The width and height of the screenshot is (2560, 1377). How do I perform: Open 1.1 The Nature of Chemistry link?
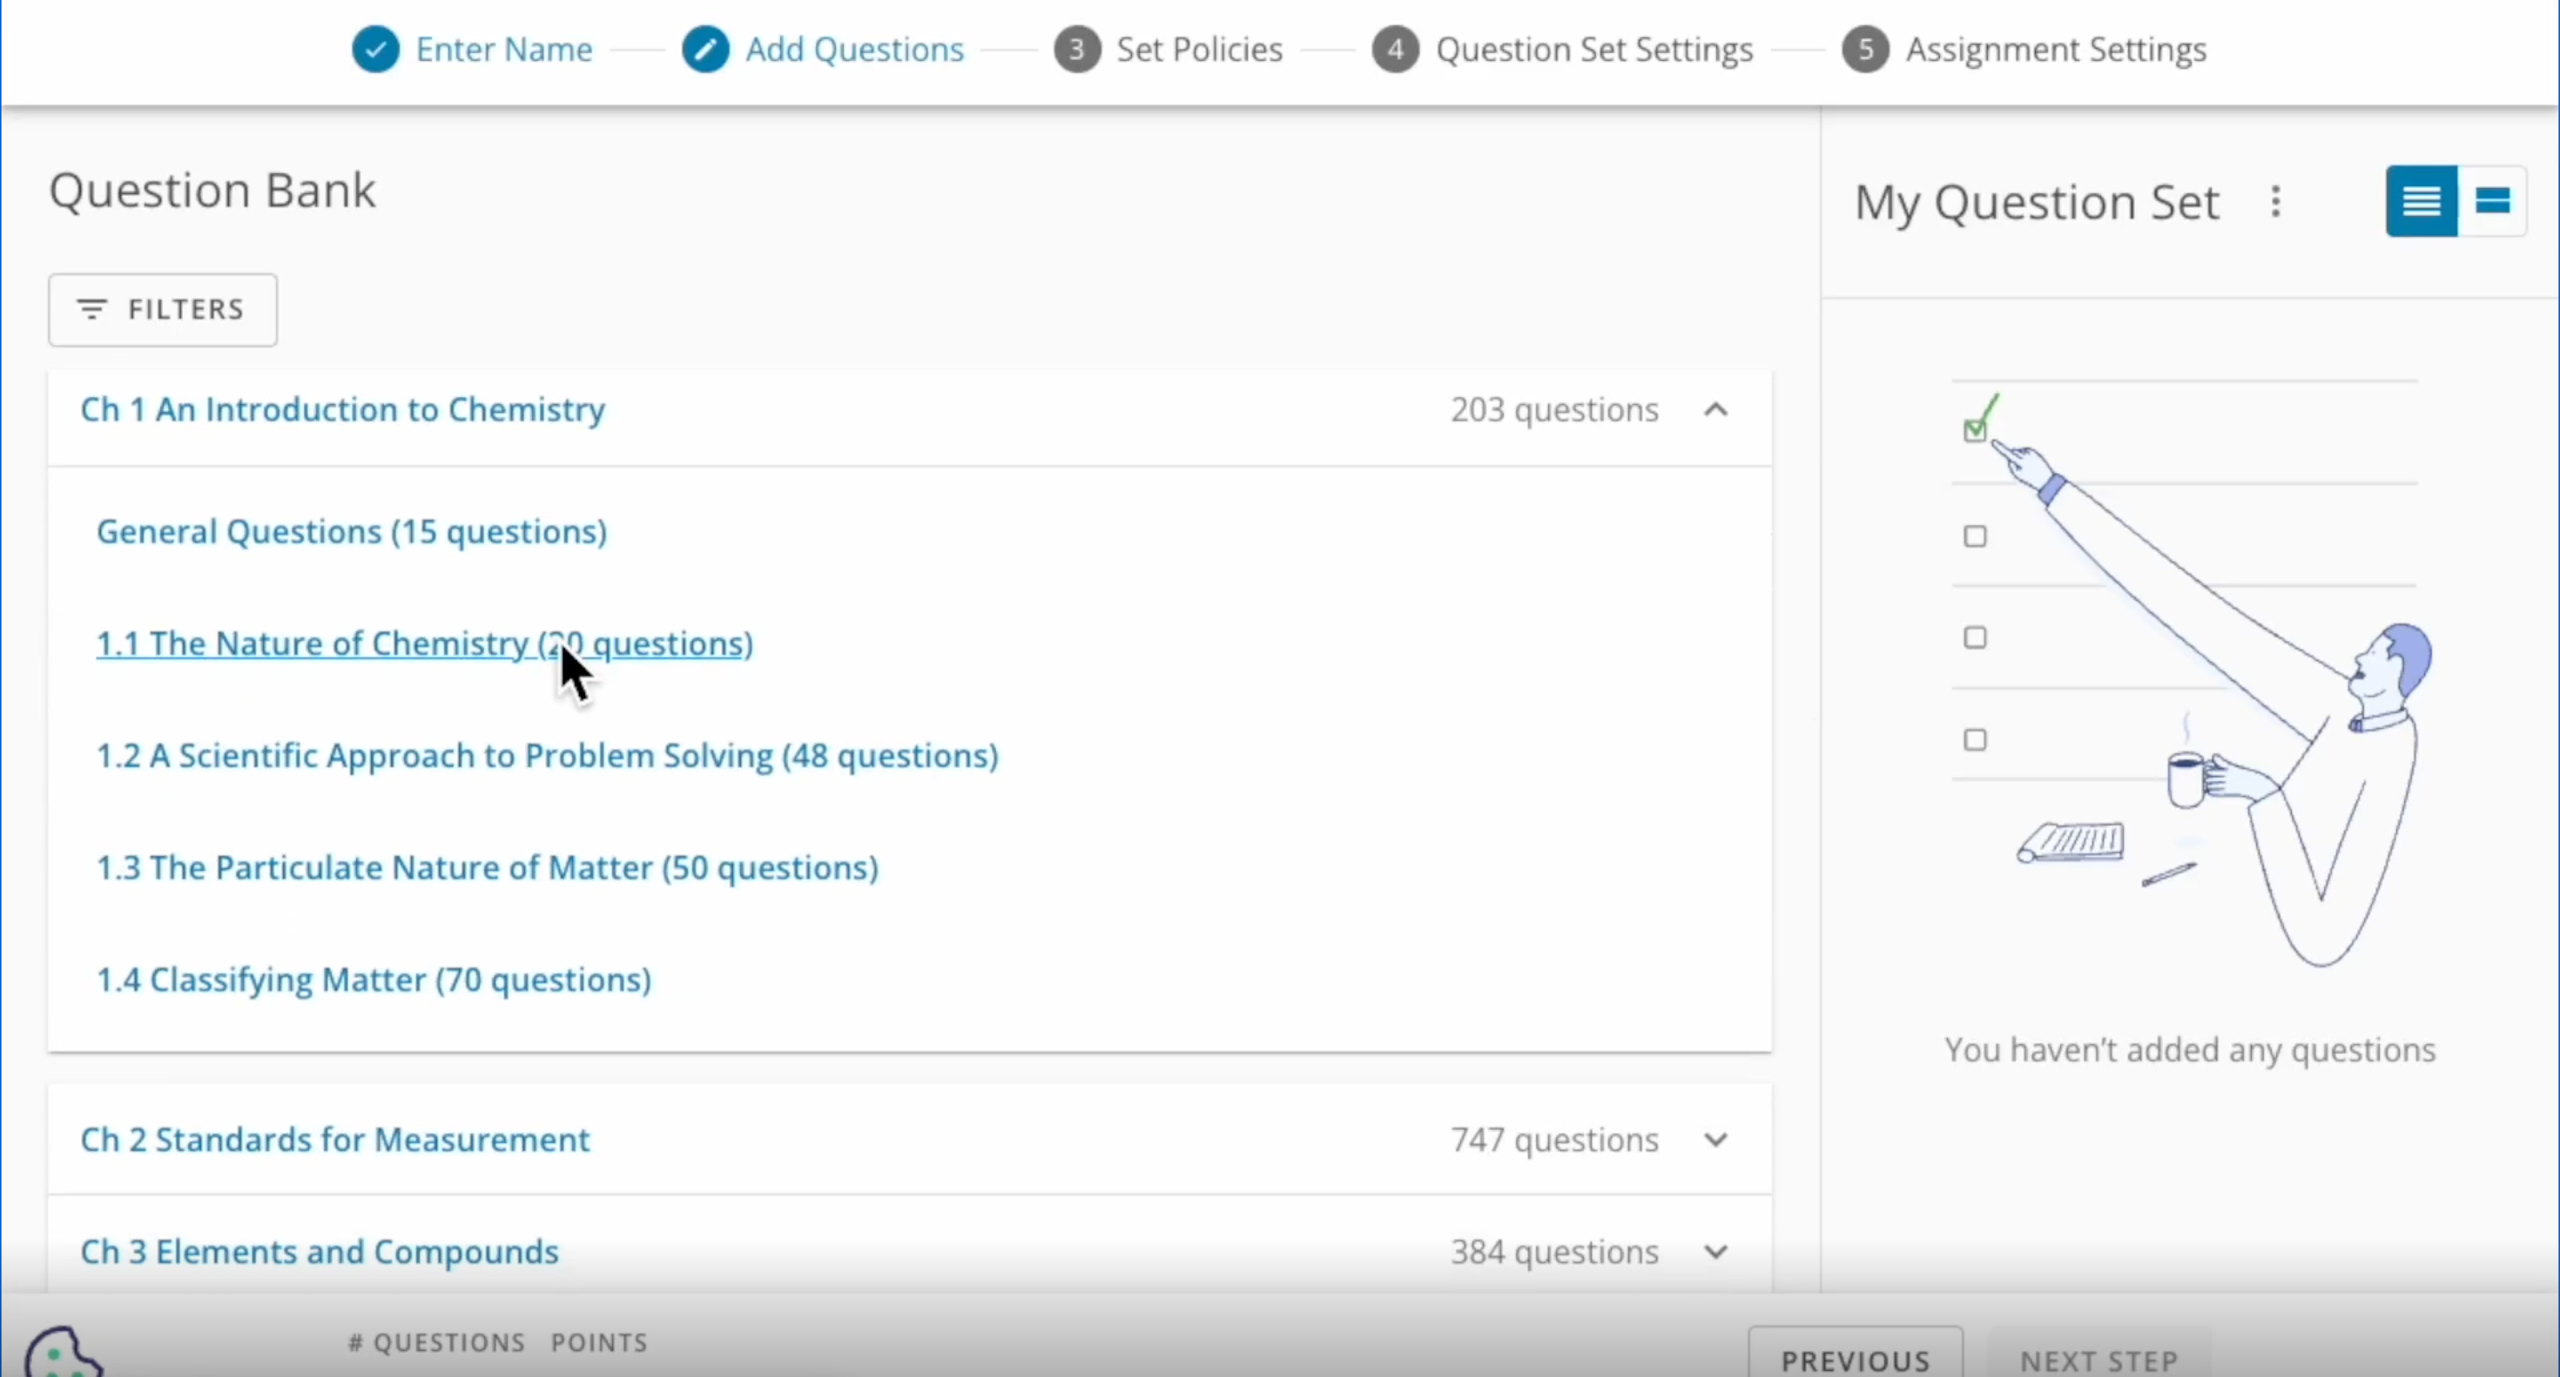click(x=425, y=644)
